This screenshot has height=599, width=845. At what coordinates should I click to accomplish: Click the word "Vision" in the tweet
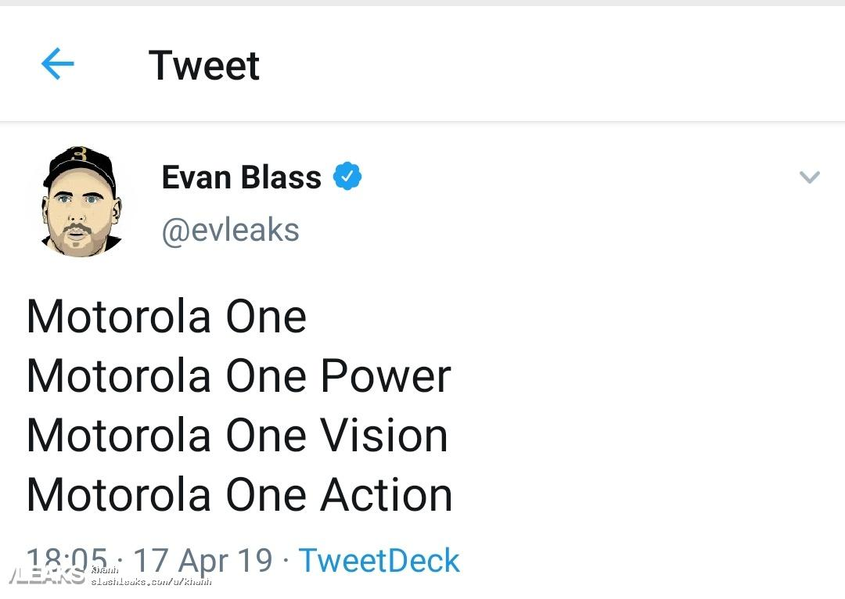tap(384, 436)
